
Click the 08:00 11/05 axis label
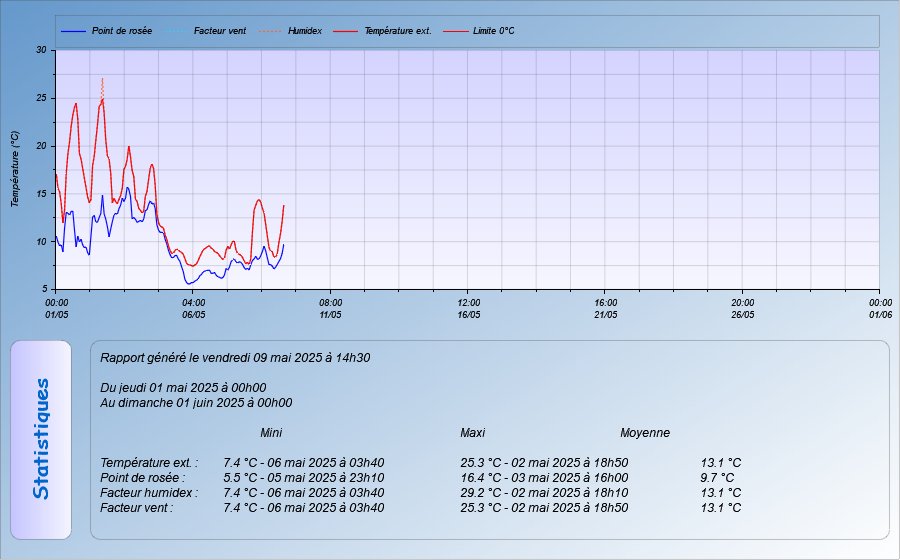click(331, 309)
